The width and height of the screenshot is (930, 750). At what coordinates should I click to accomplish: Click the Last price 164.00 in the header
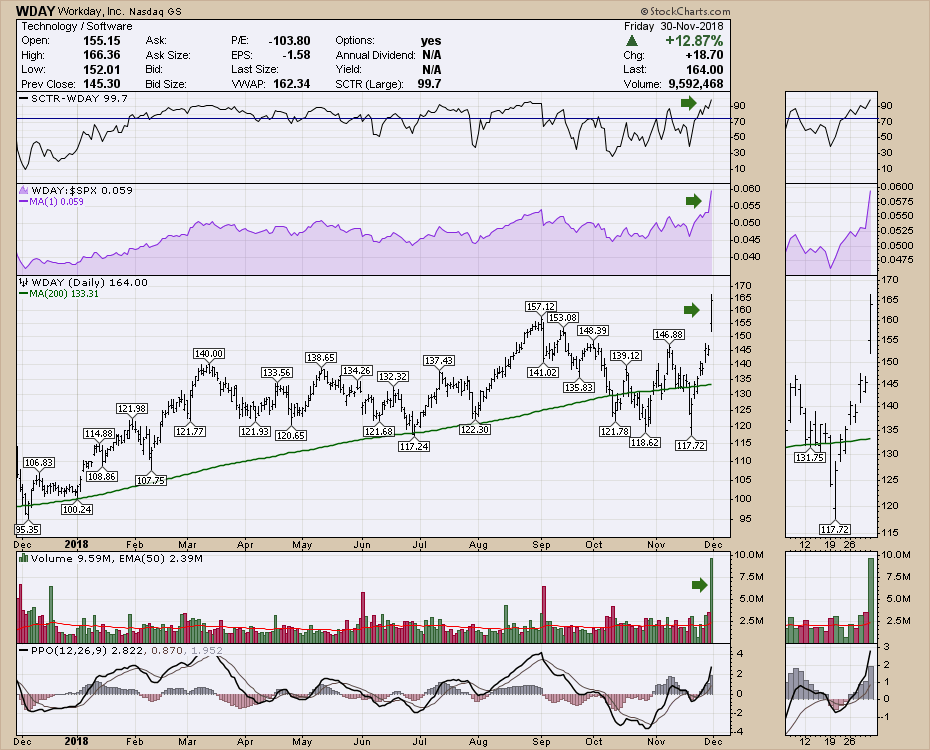click(x=704, y=69)
